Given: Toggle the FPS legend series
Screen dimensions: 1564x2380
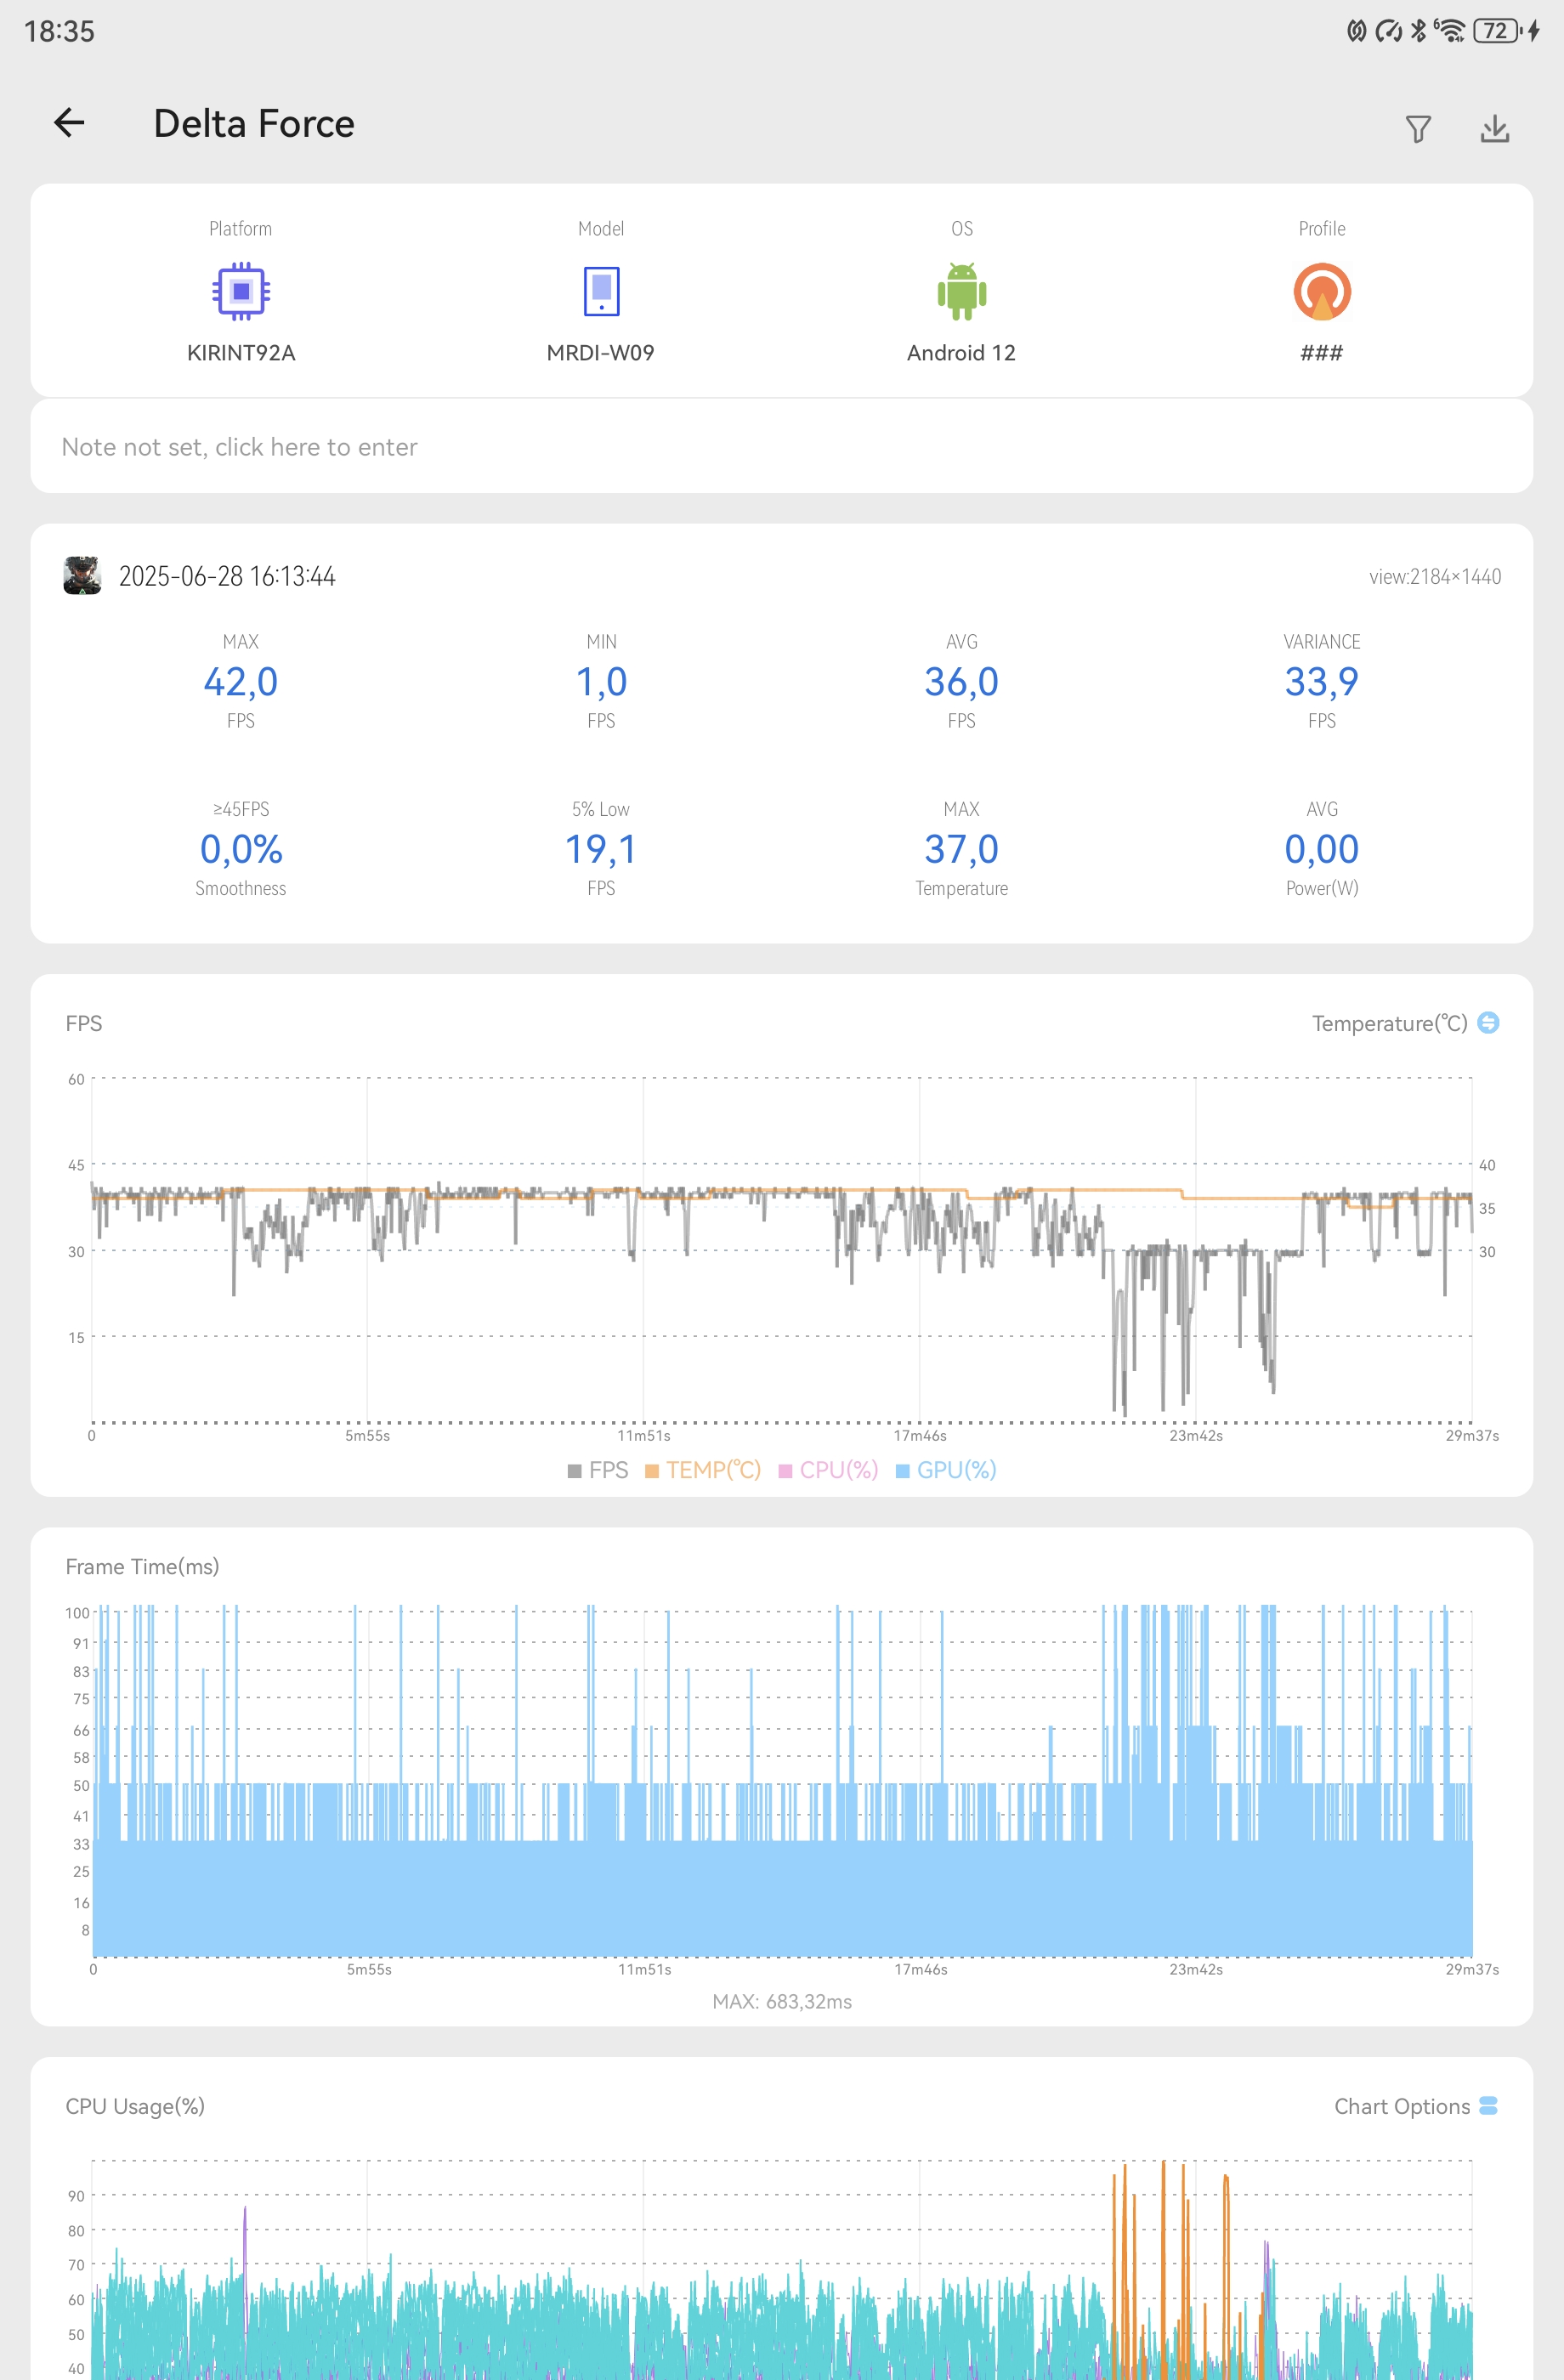Looking at the screenshot, I should pyautogui.click(x=598, y=1470).
